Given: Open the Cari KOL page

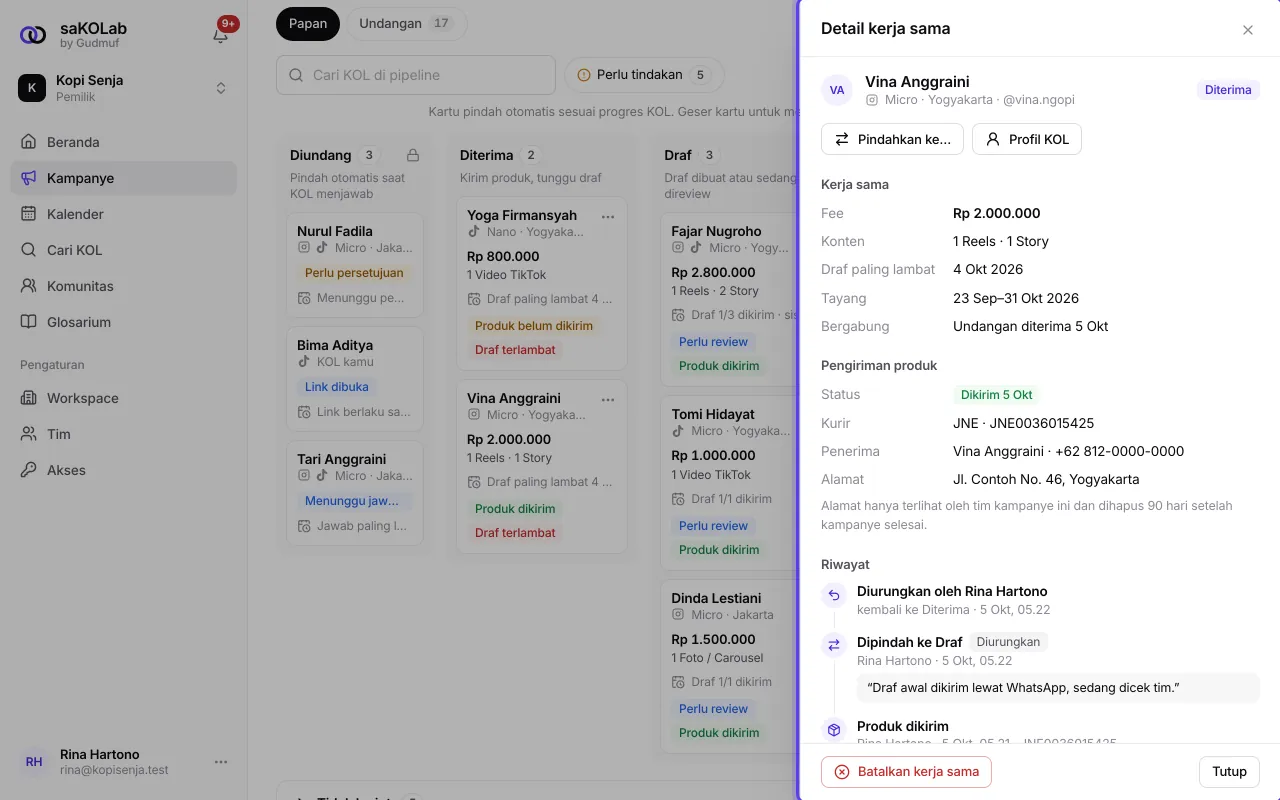Looking at the screenshot, I should click(124, 250).
